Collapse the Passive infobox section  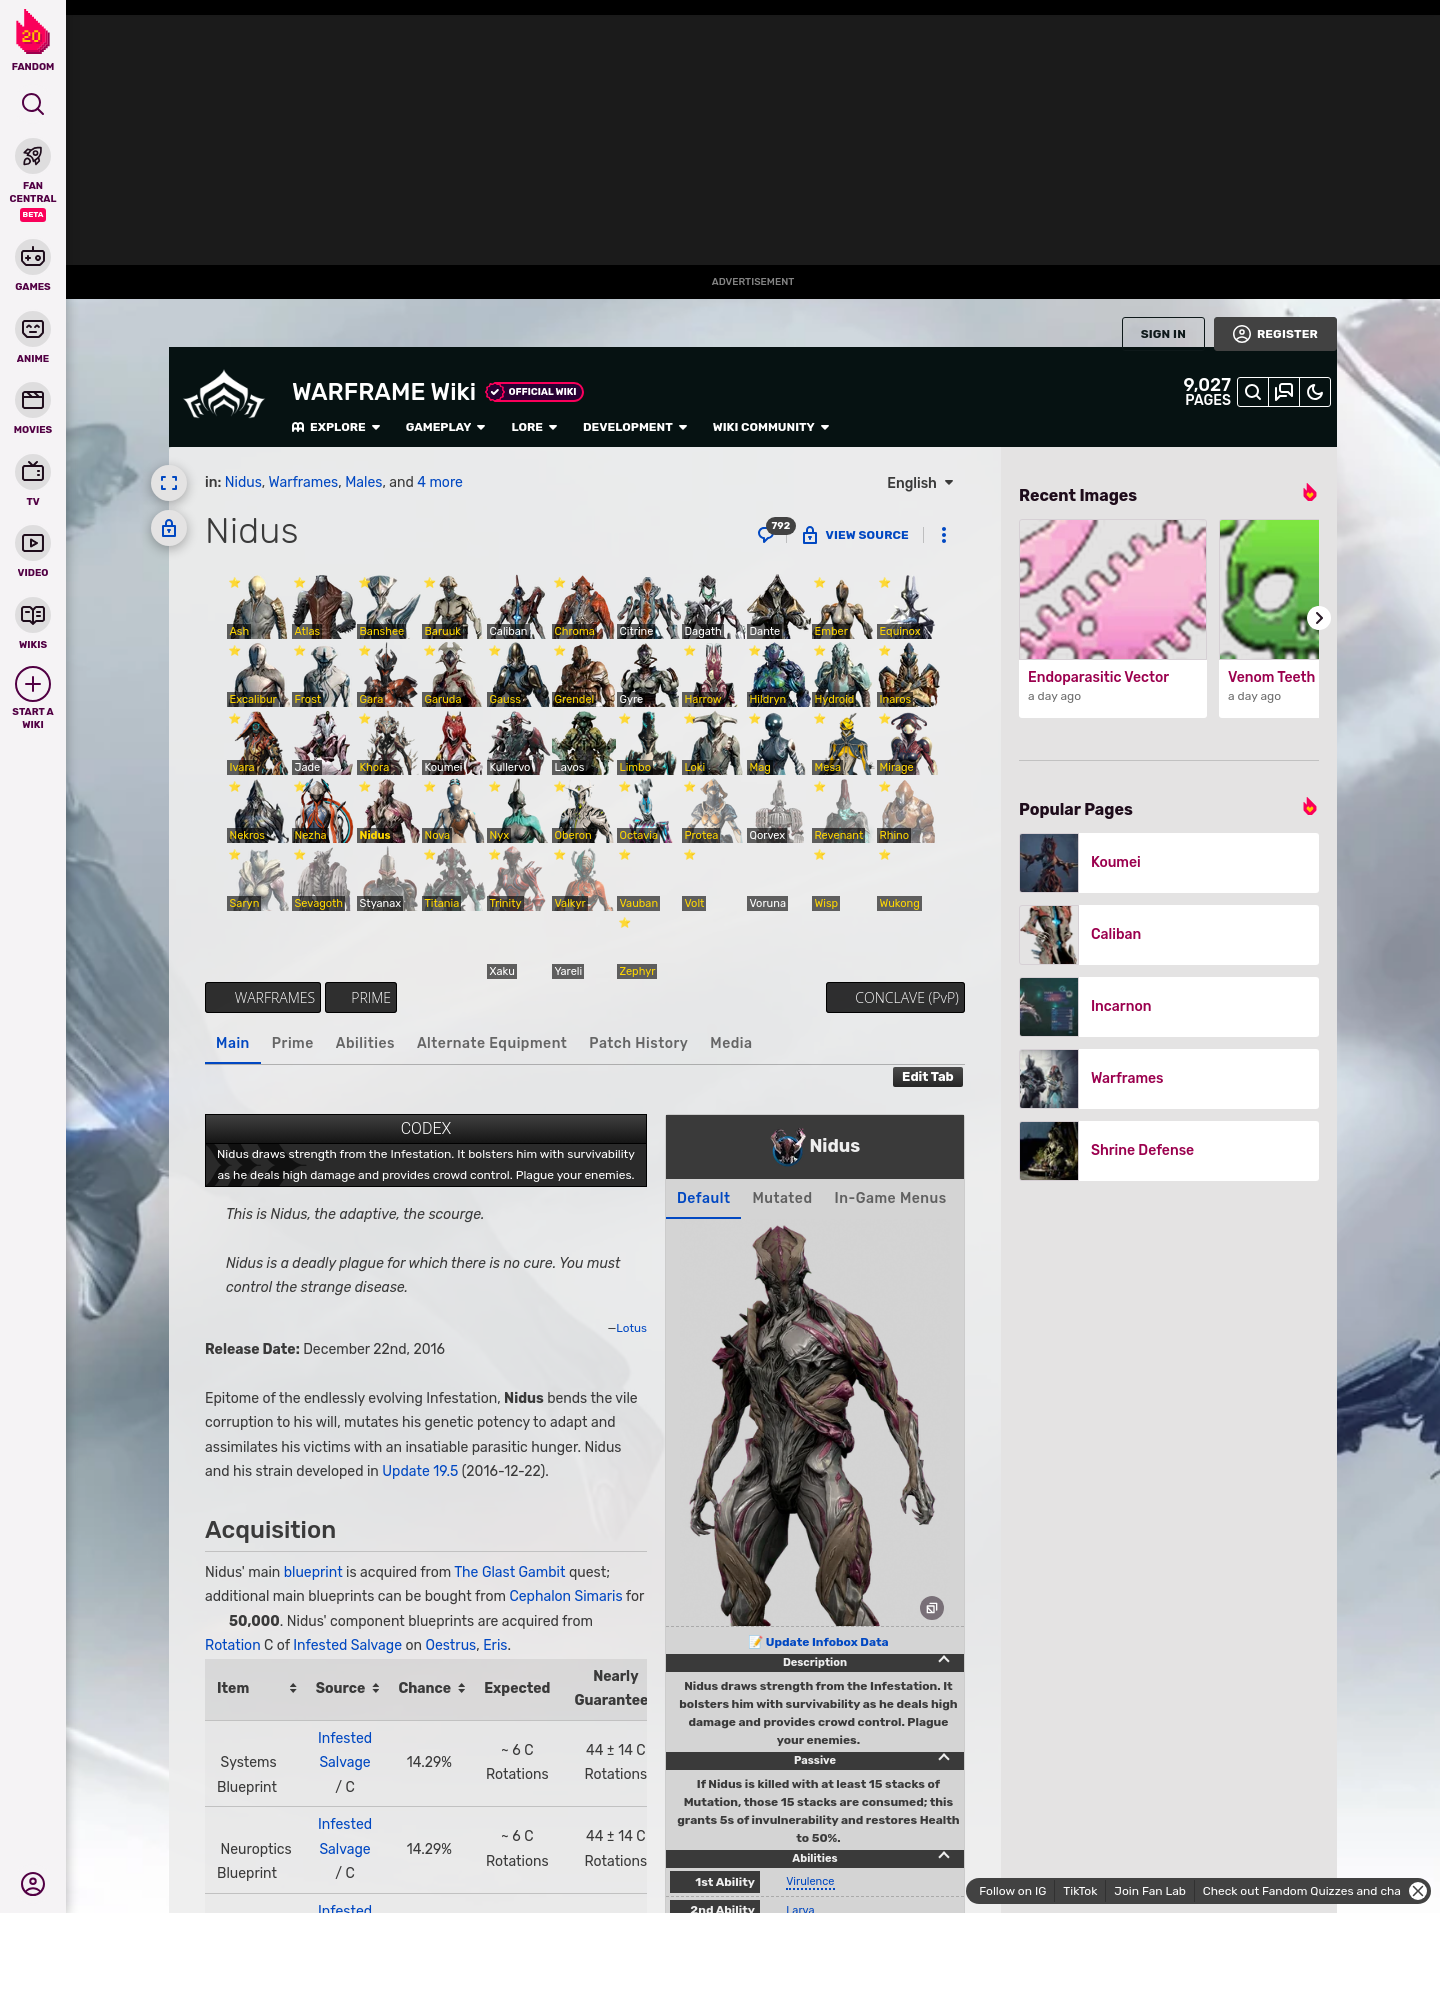point(943,1758)
